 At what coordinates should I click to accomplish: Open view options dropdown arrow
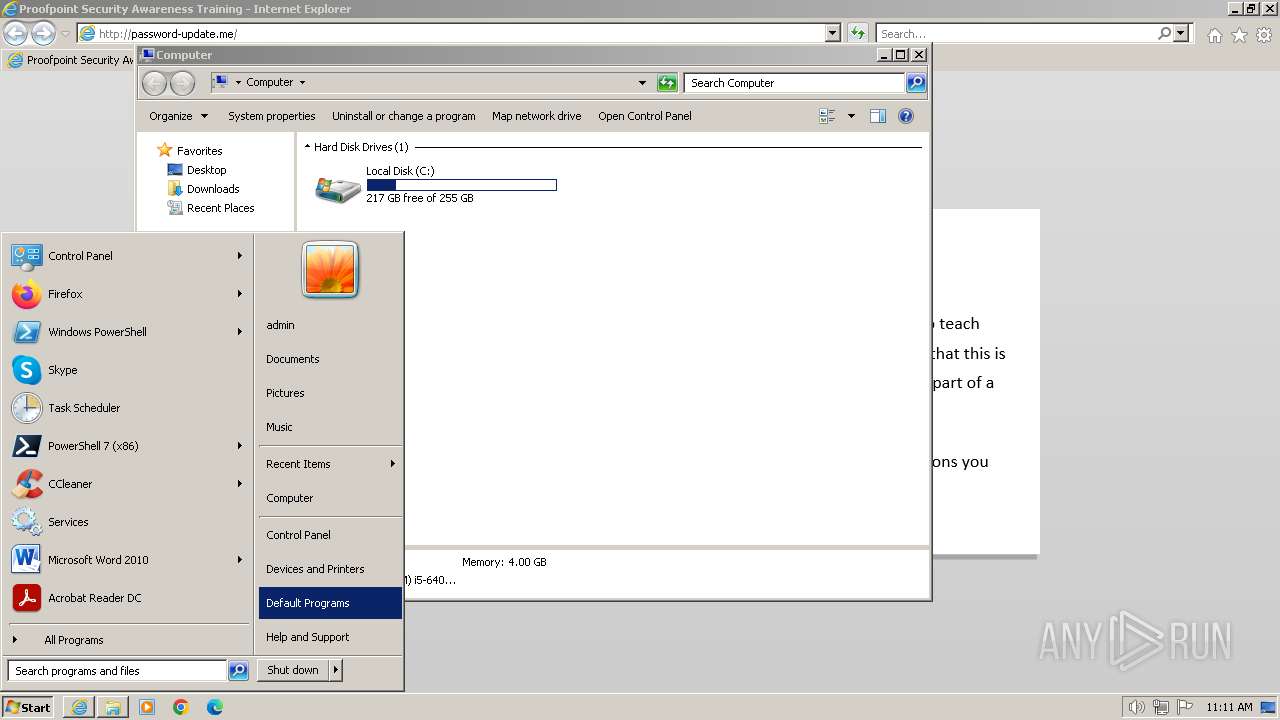[851, 116]
